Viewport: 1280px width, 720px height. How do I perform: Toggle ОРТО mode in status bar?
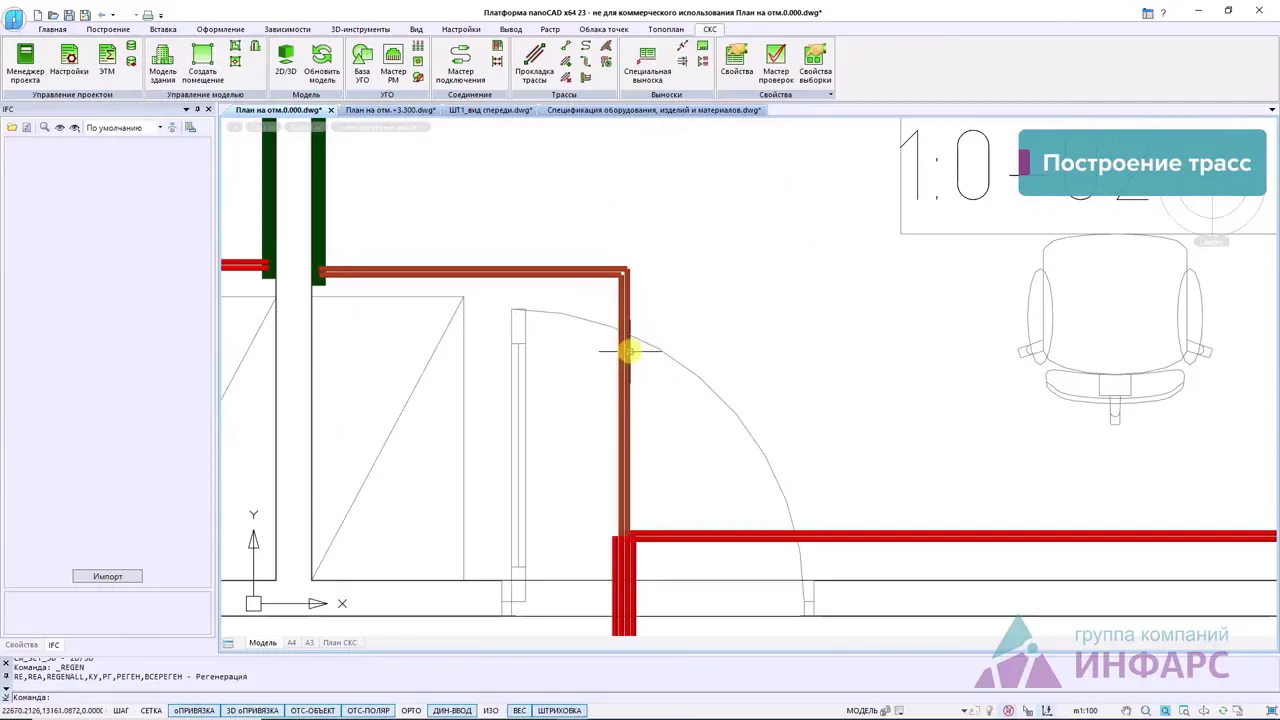coord(411,711)
